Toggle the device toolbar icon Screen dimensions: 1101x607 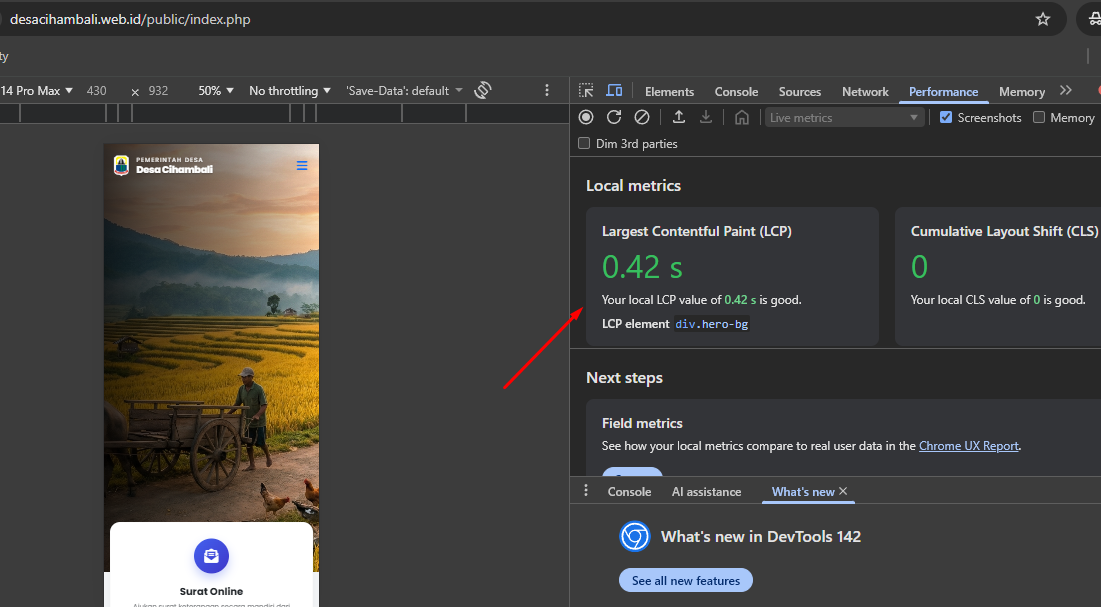(x=614, y=91)
